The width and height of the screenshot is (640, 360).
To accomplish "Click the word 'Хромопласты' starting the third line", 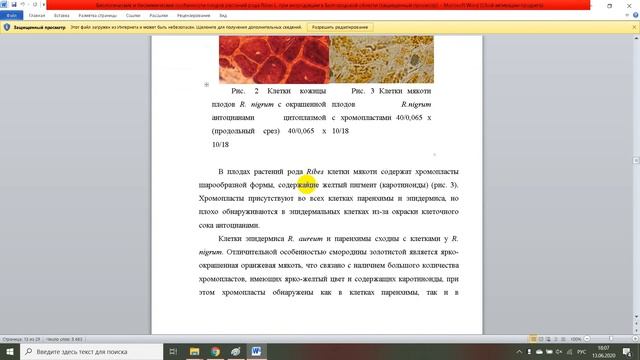I will 221,198.
